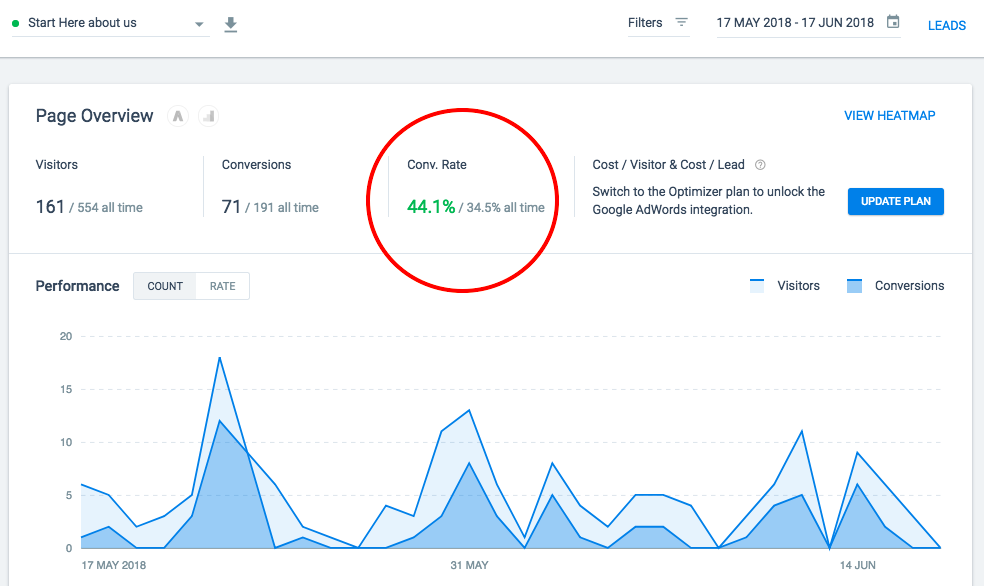Click the Conv. Rate label
The width and height of the screenshot is (984, 586).
(437, 164)
